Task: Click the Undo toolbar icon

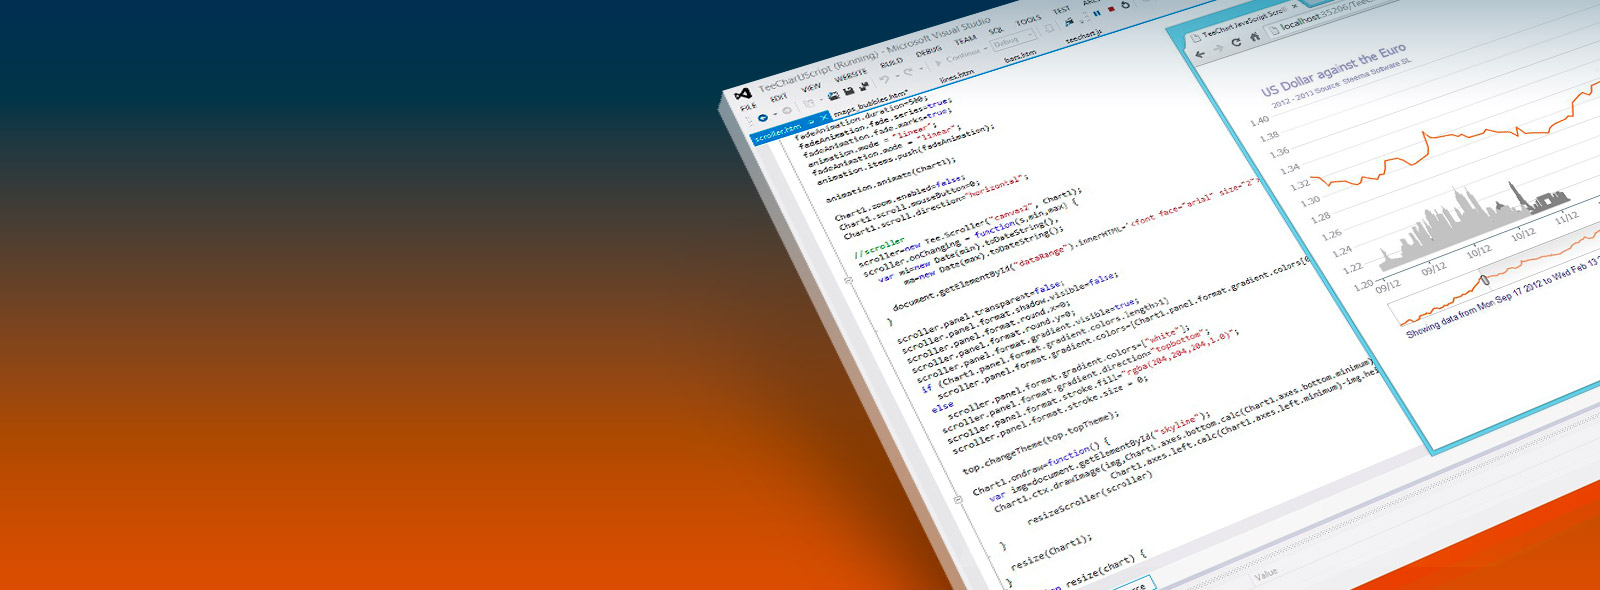Action: coord(885,80)
